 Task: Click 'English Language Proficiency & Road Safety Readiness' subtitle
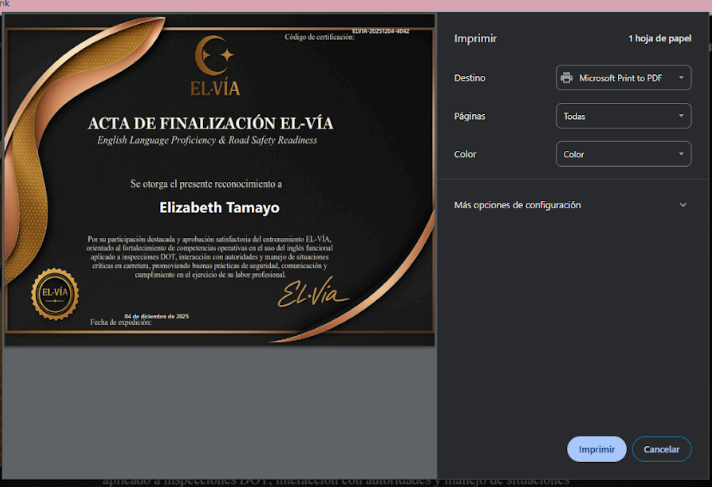click(x=207, y=140)
